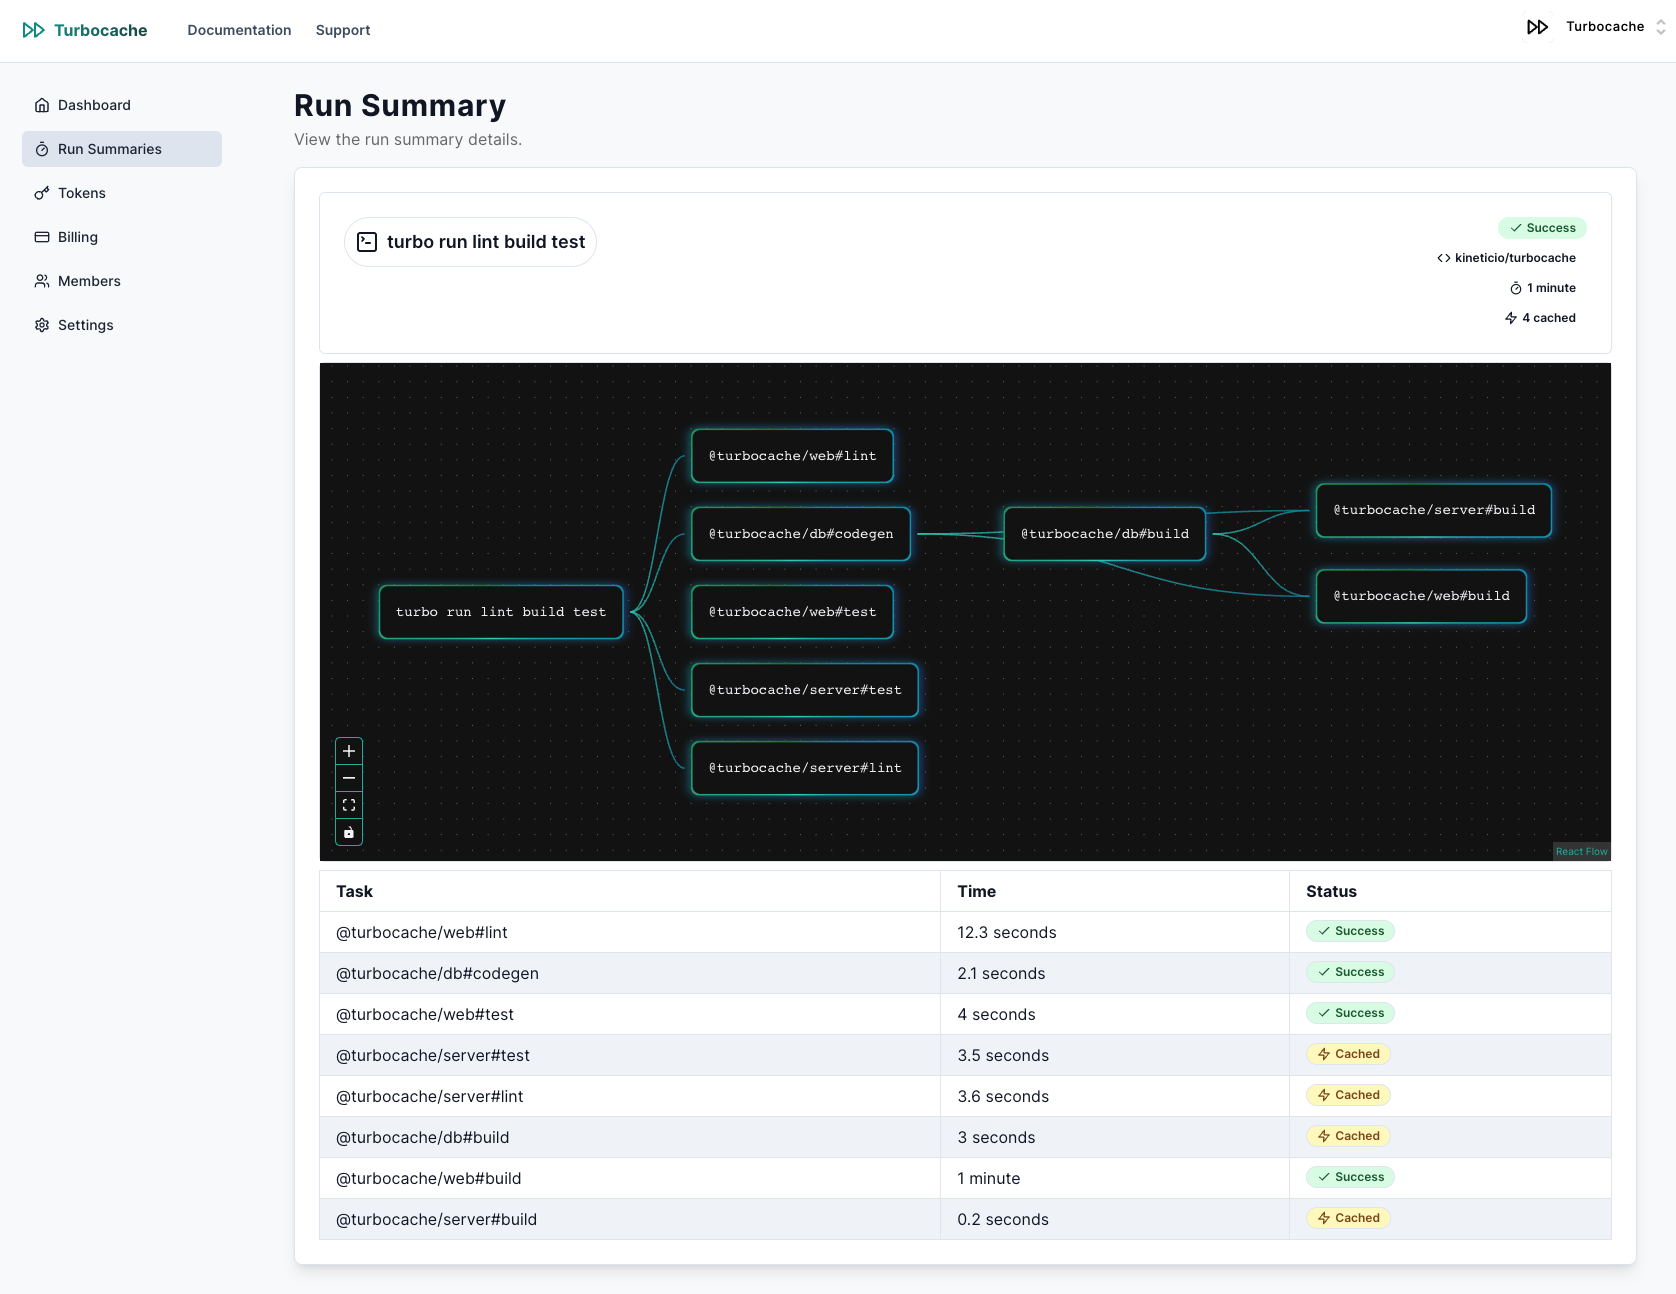Viewport: 1676px width, 1294px height.
Task: Select the @turbocache/web#lint graph node
Action: coord(792,456)
